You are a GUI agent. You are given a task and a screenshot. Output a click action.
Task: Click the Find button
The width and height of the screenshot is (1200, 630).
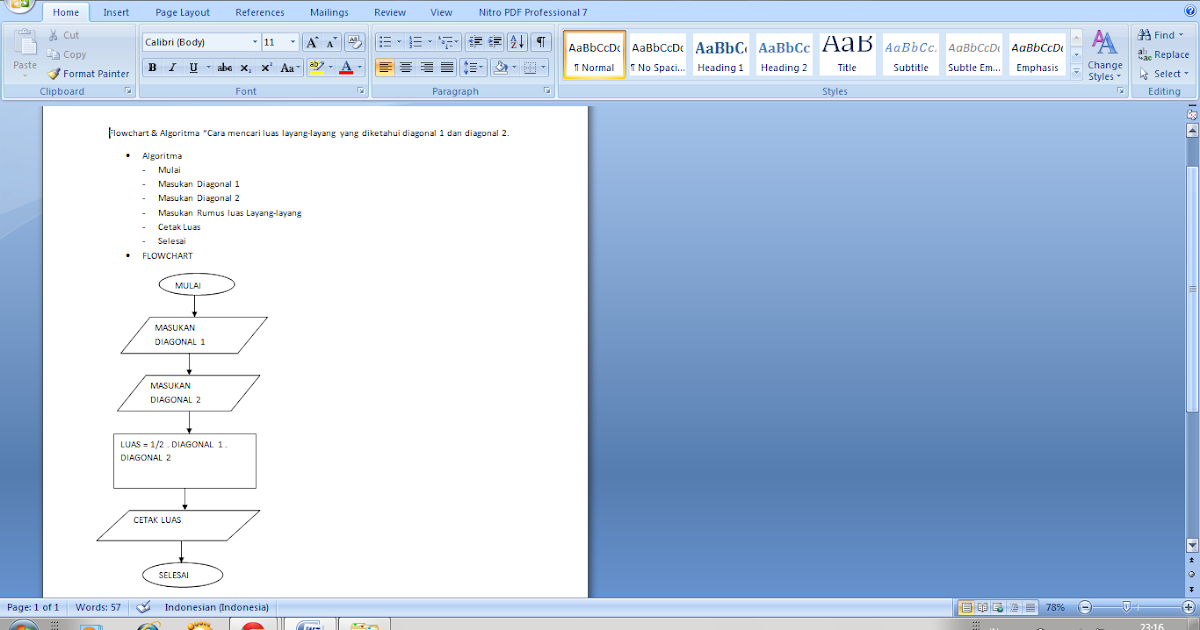1161,35
